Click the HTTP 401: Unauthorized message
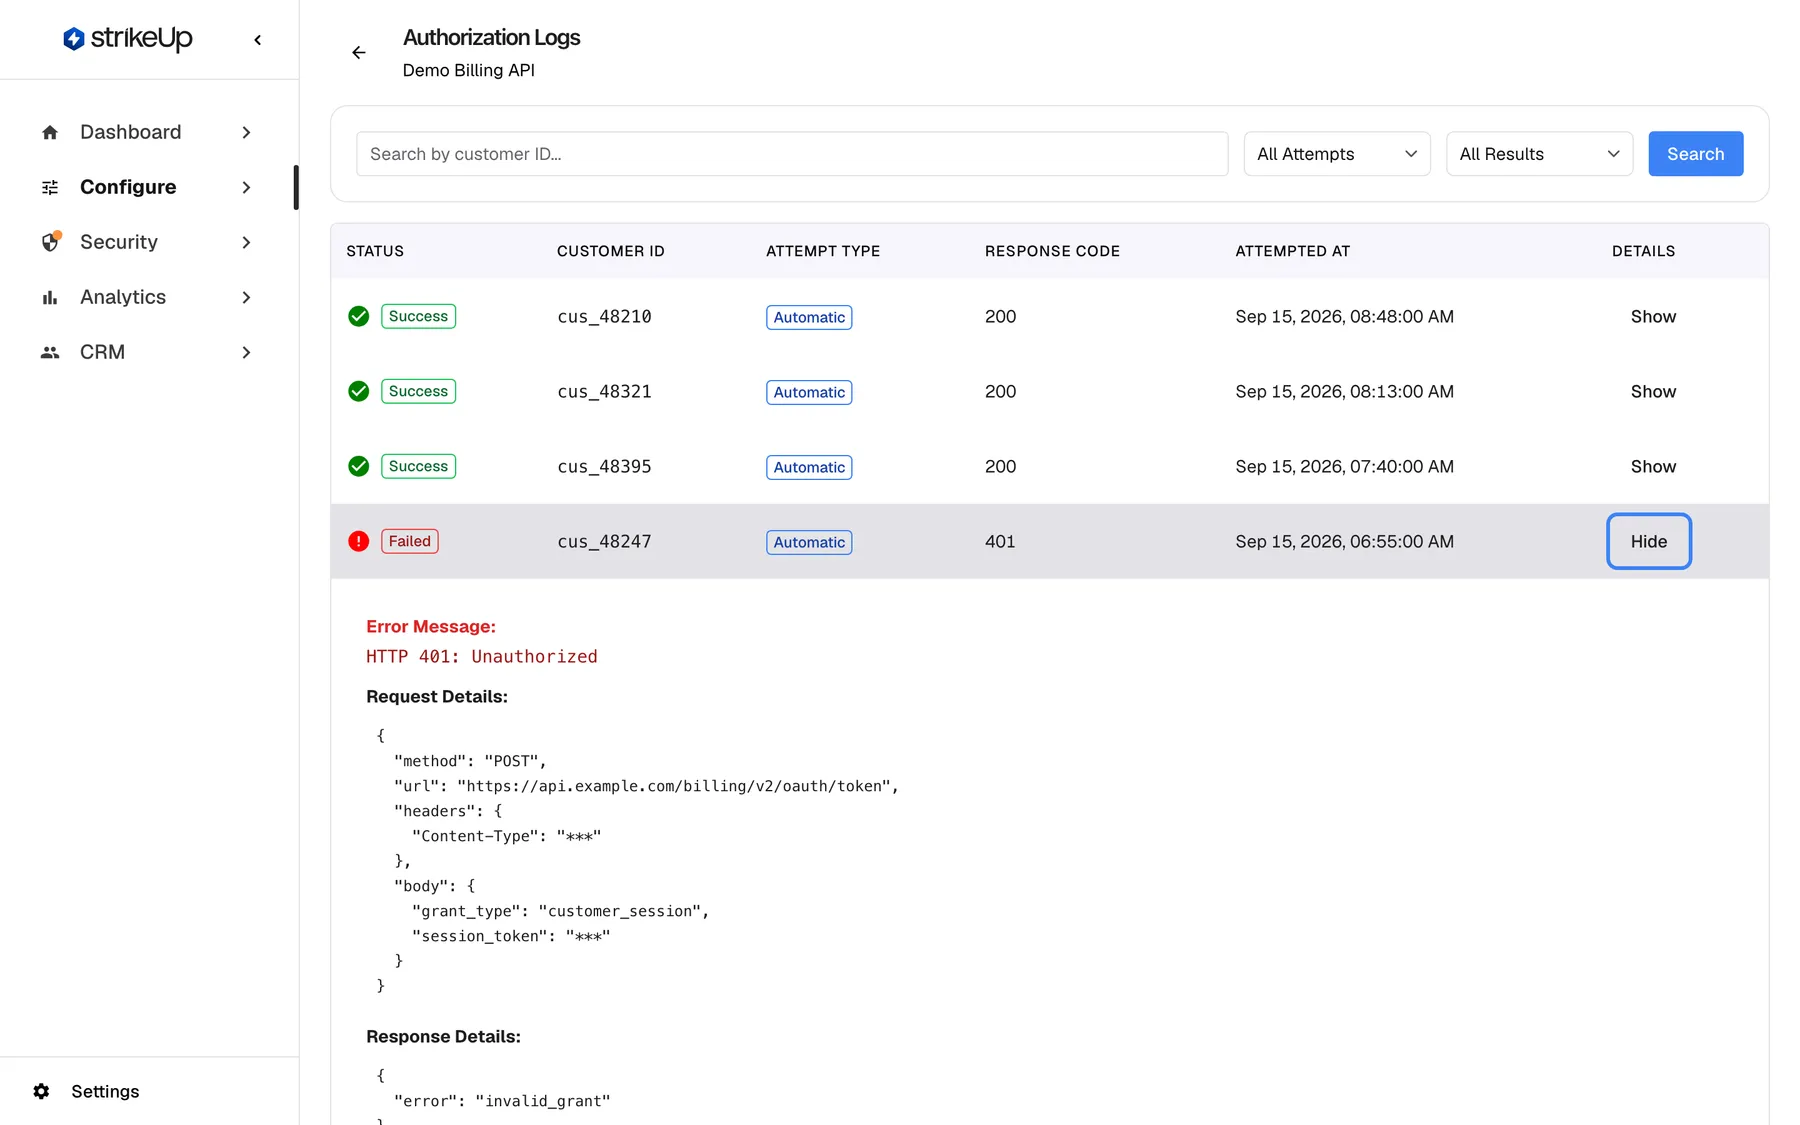Viewport: 1800px width, 1125px height. point(482,656)
